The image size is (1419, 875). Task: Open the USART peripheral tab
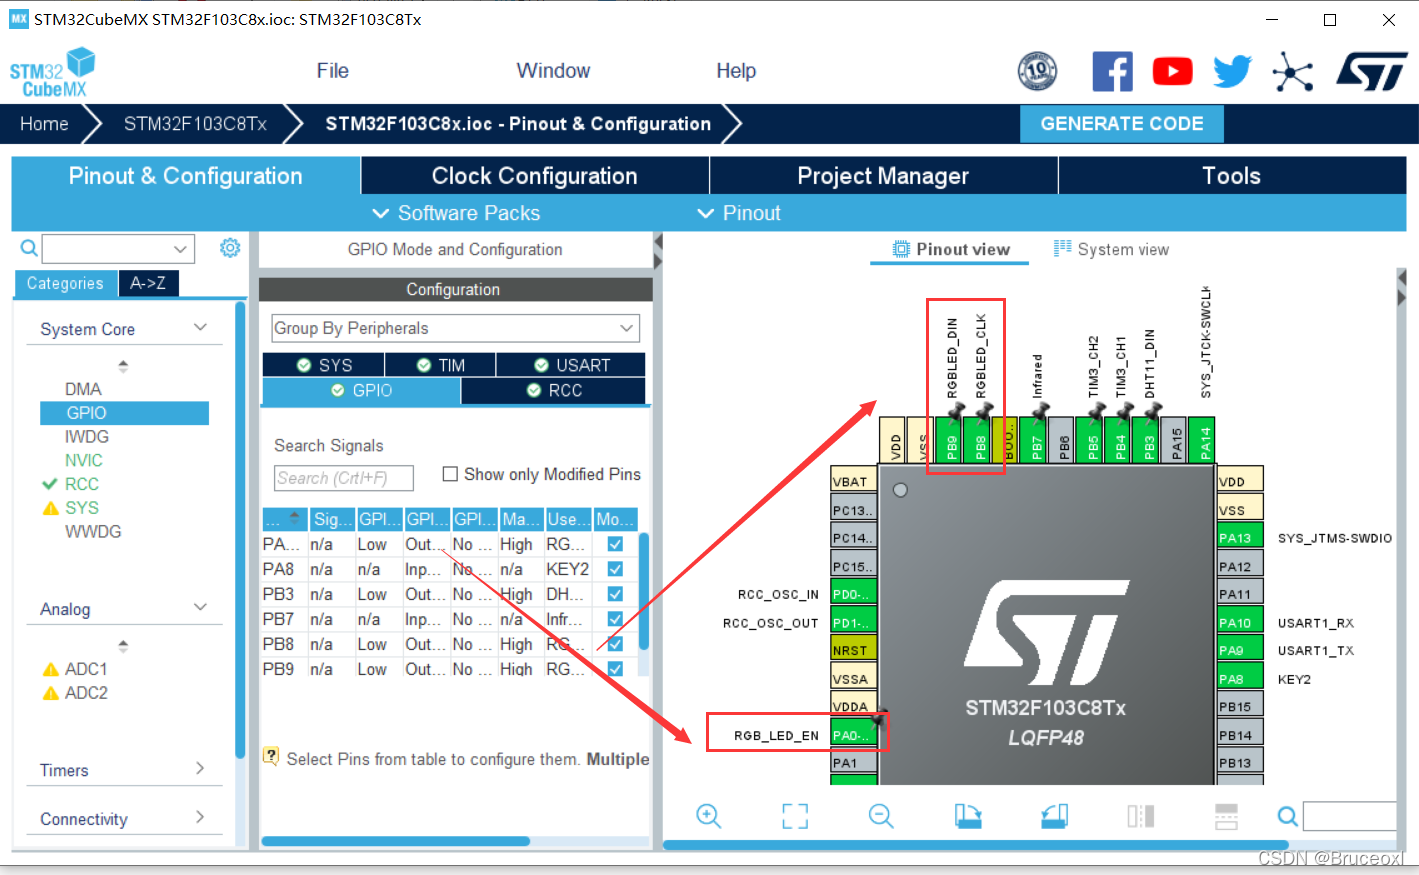coord(571,365)
